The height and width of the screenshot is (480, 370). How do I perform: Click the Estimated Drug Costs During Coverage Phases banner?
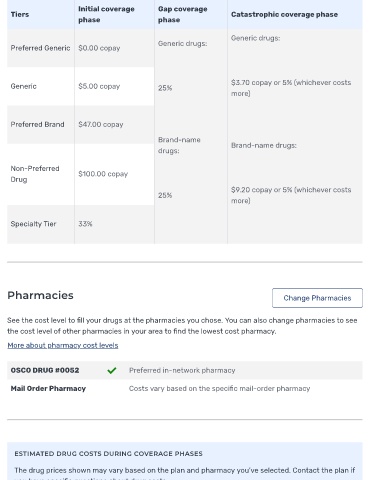(x=185, y=461)
